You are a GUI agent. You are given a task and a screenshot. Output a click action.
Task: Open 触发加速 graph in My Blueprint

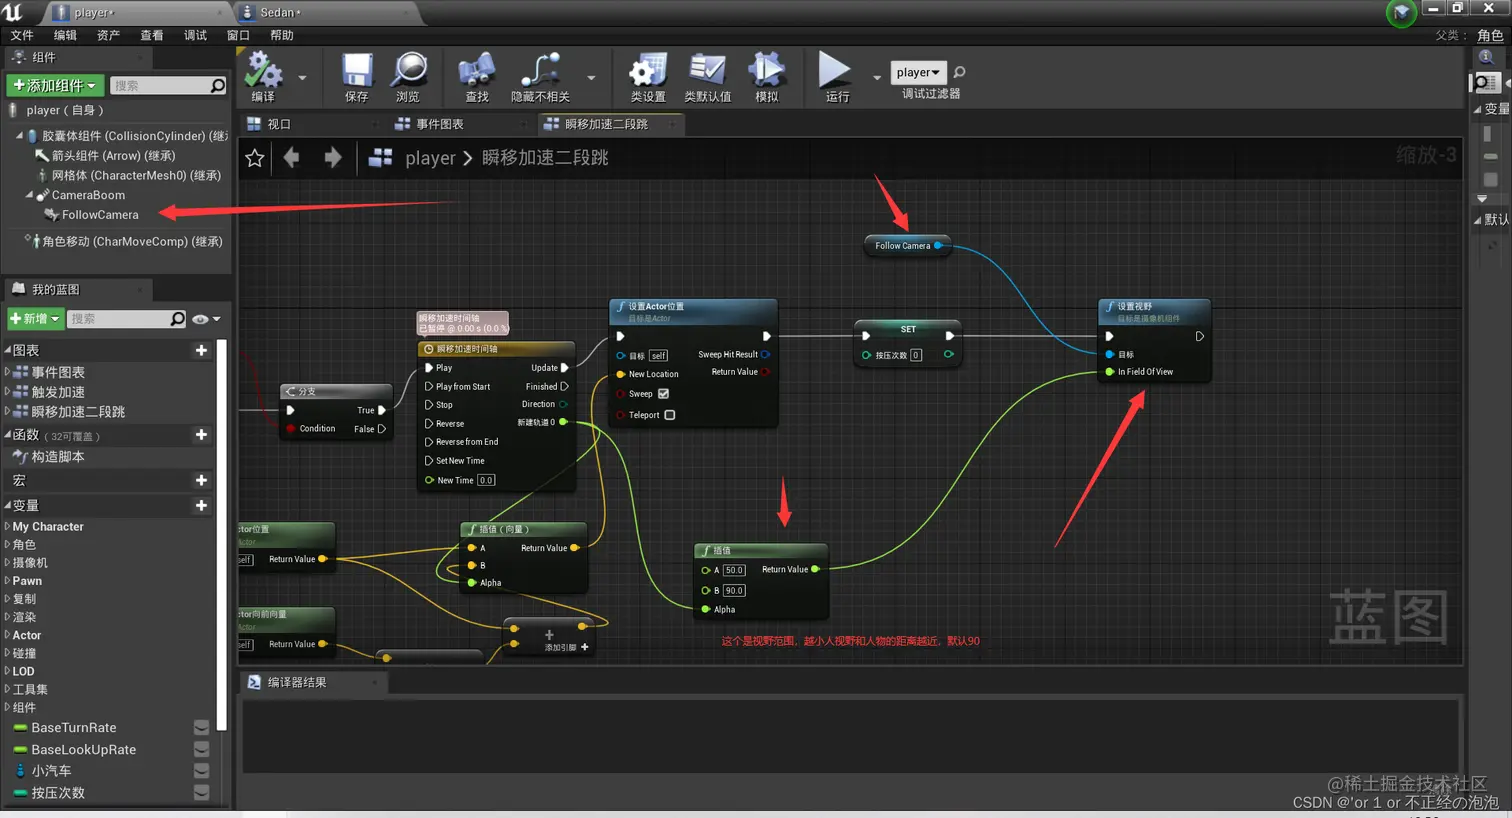pos(58,392)
